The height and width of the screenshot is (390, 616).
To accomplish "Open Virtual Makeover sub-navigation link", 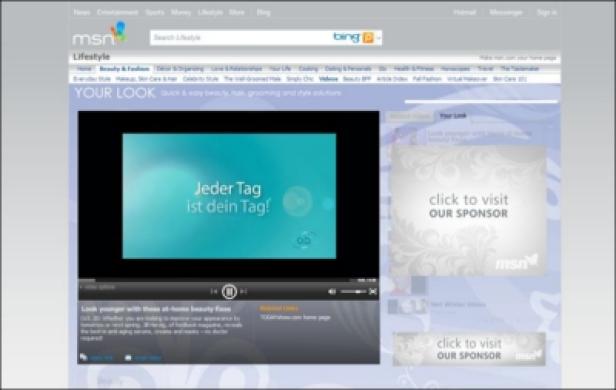I will (467, 79).
